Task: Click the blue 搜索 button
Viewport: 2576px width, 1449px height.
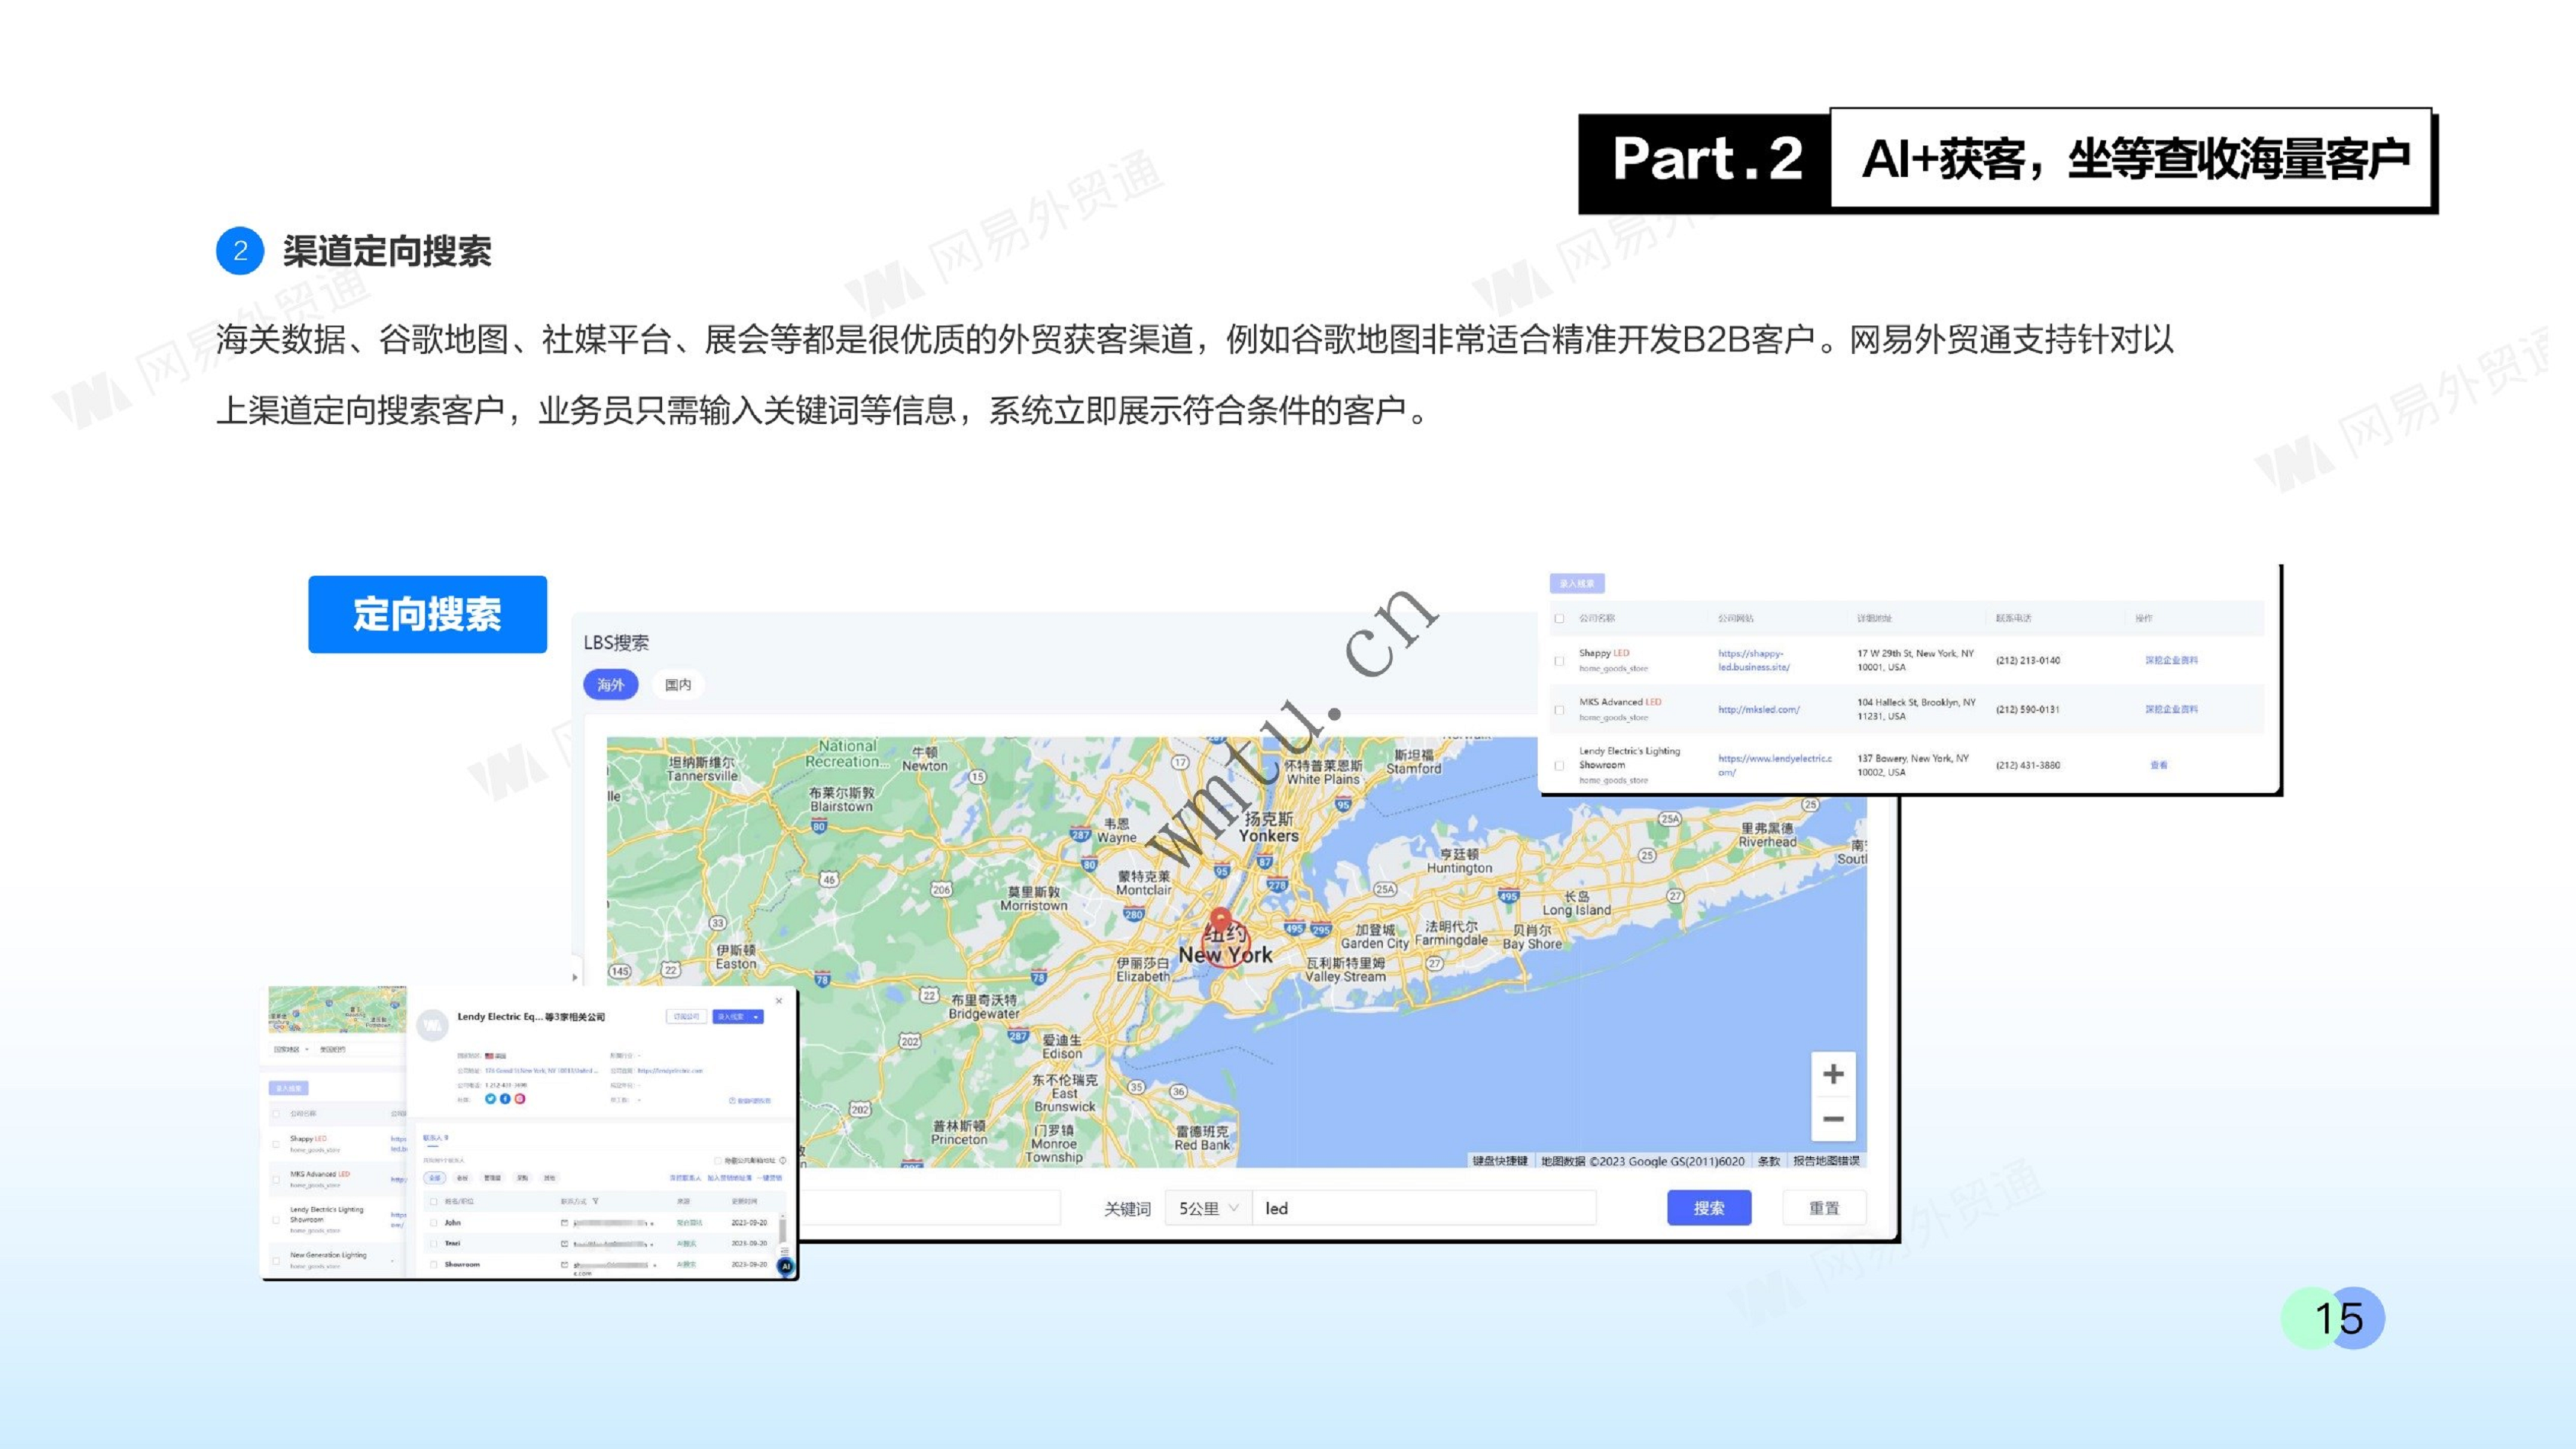Action: point(1709,1208)
